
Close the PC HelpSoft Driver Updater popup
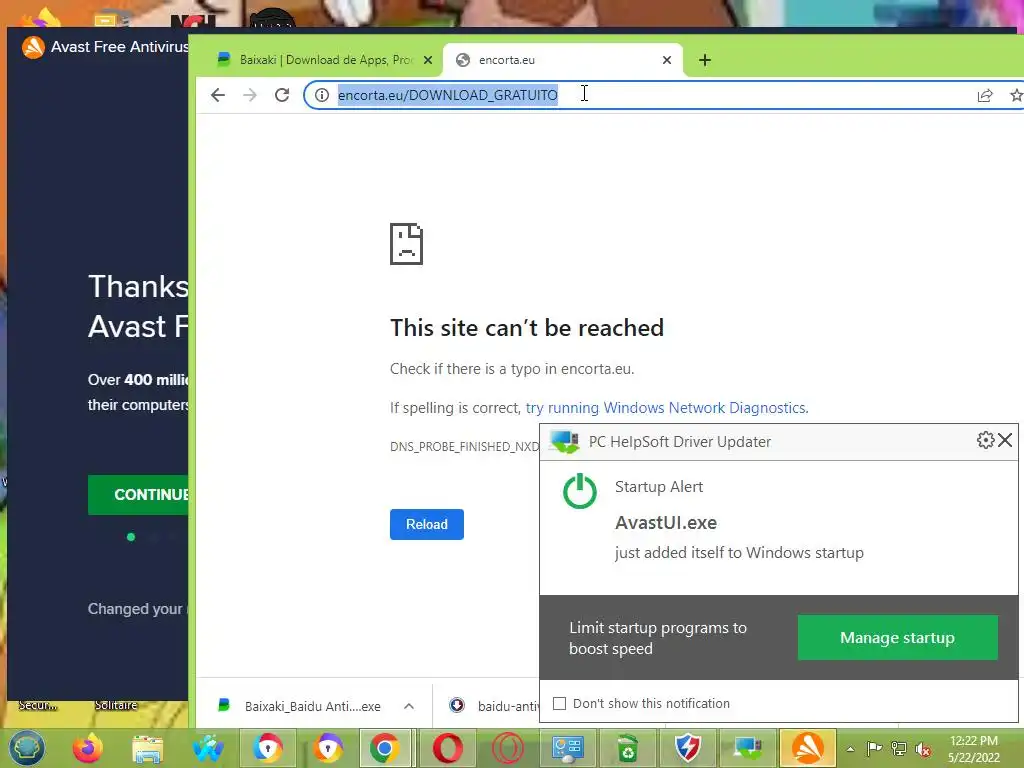coord(1006,440)
